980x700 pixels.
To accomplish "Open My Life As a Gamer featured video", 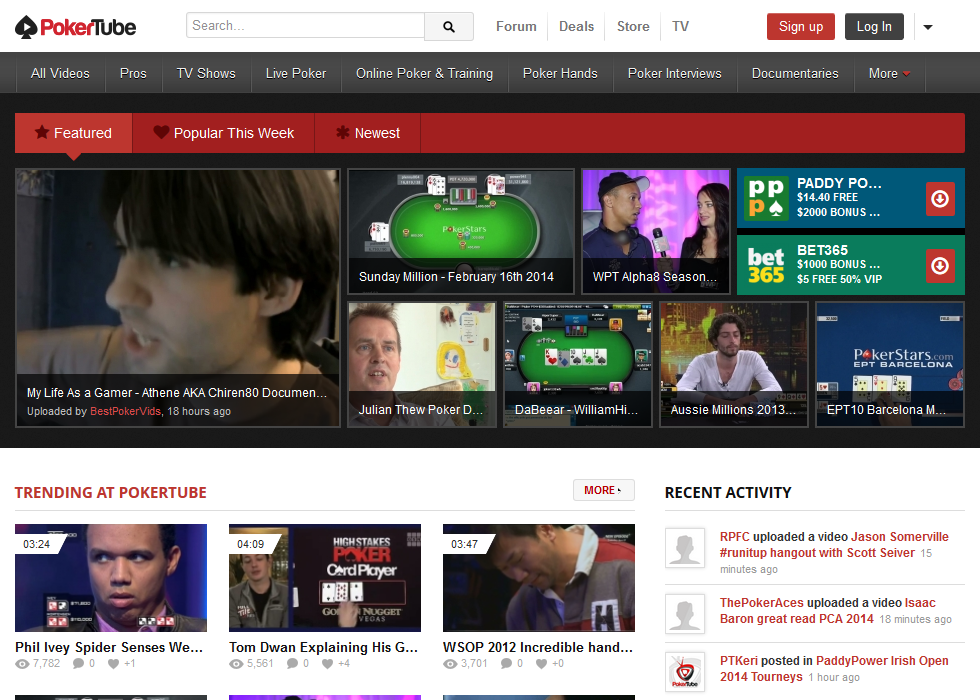I will (x=178, y=298).
